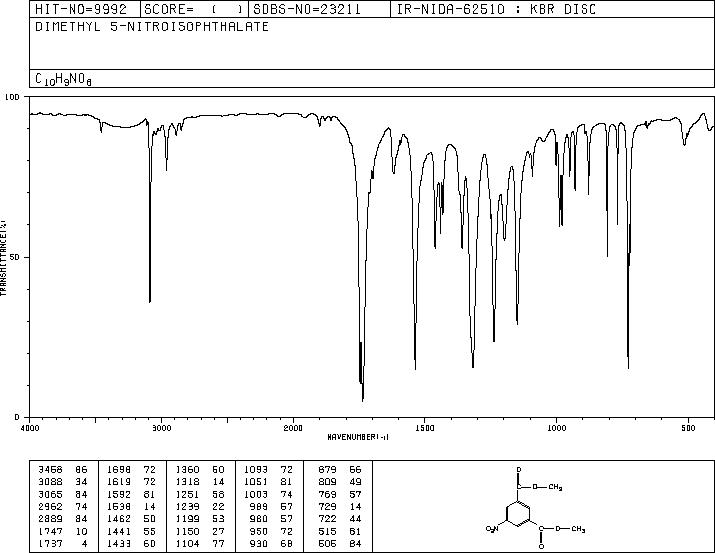Click peak table value 3468
This screenshot has height=553, width=715.
pyautogui.click(x=50, y=469)
